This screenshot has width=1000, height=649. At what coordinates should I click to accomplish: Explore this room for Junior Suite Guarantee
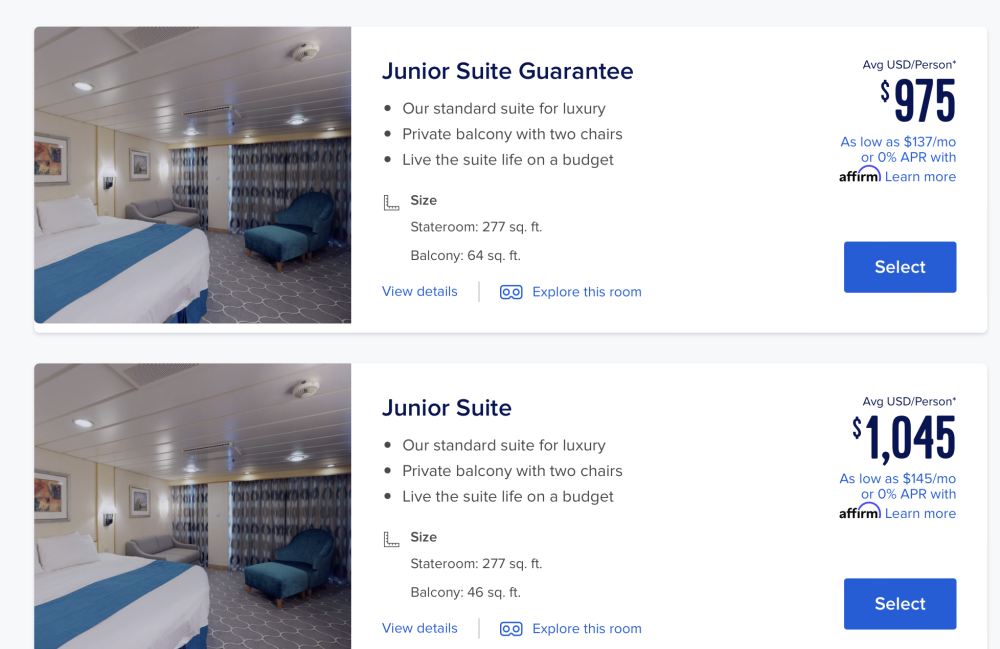point(587,292)
